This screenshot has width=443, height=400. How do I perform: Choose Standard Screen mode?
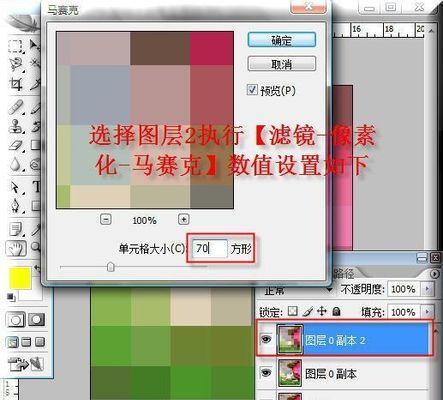(x=13, y=342)
